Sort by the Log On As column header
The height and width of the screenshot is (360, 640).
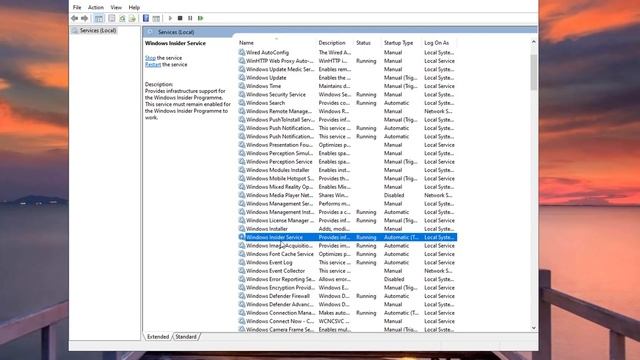[x=439, y=43]
